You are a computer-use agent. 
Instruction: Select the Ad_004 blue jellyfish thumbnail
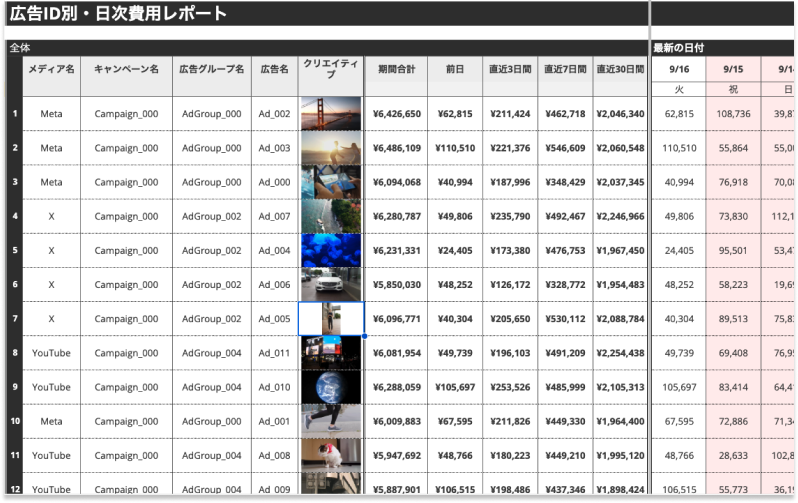tap(331, 250)
